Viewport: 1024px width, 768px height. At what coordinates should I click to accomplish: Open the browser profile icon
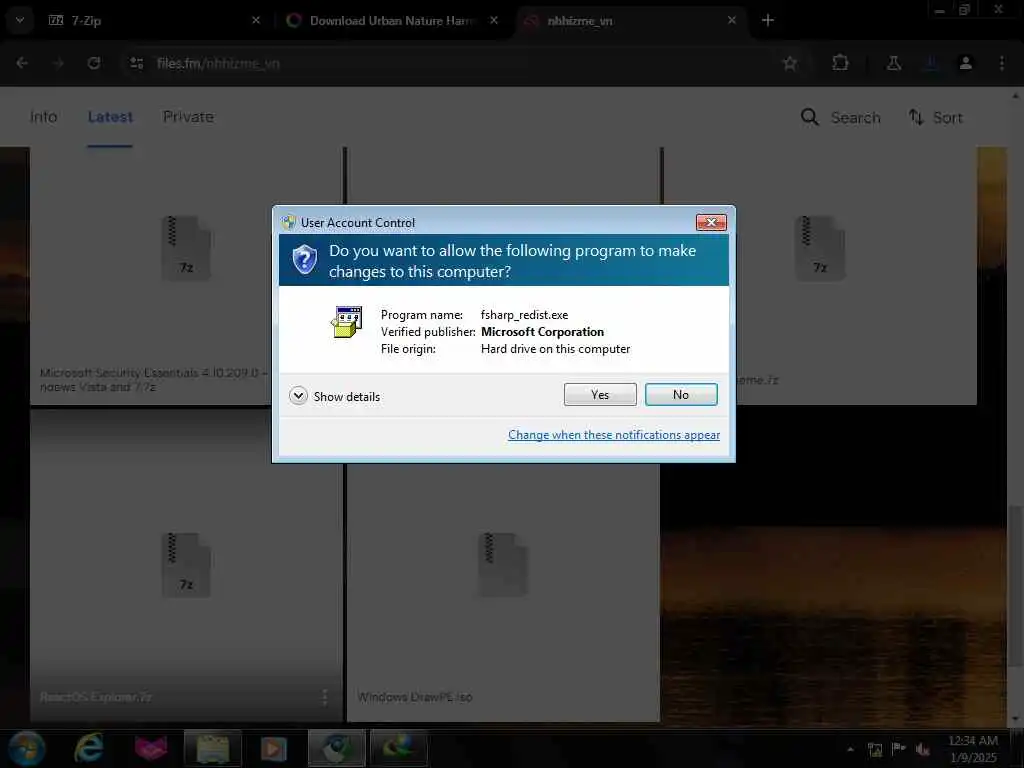965,63
